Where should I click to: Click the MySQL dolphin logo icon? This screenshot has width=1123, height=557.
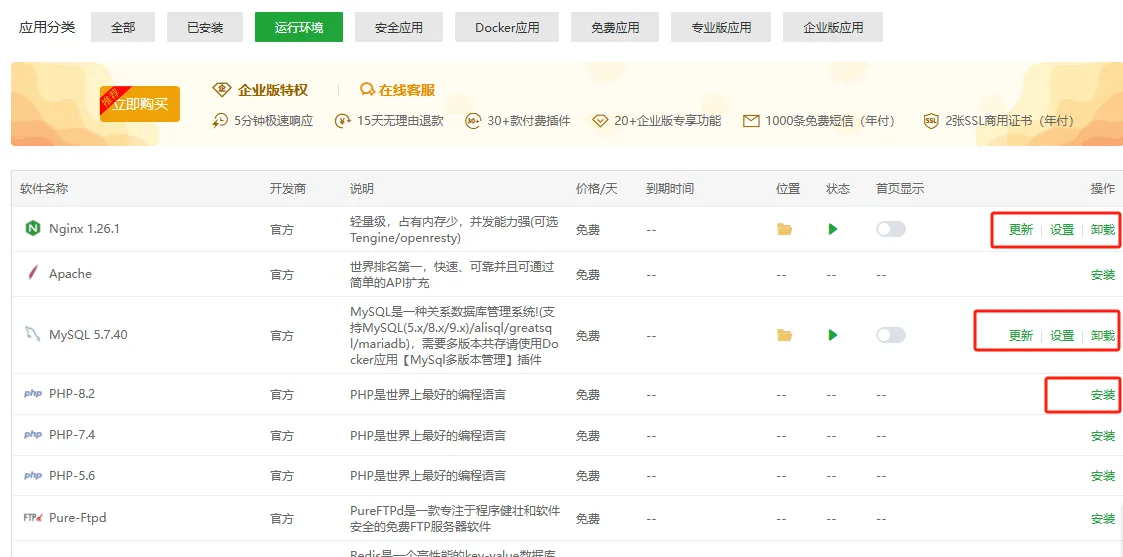32,334
